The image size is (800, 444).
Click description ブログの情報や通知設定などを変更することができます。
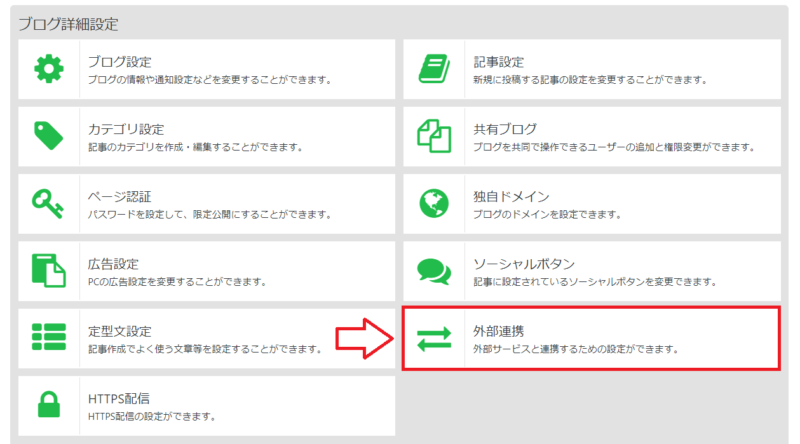point(210,80)
